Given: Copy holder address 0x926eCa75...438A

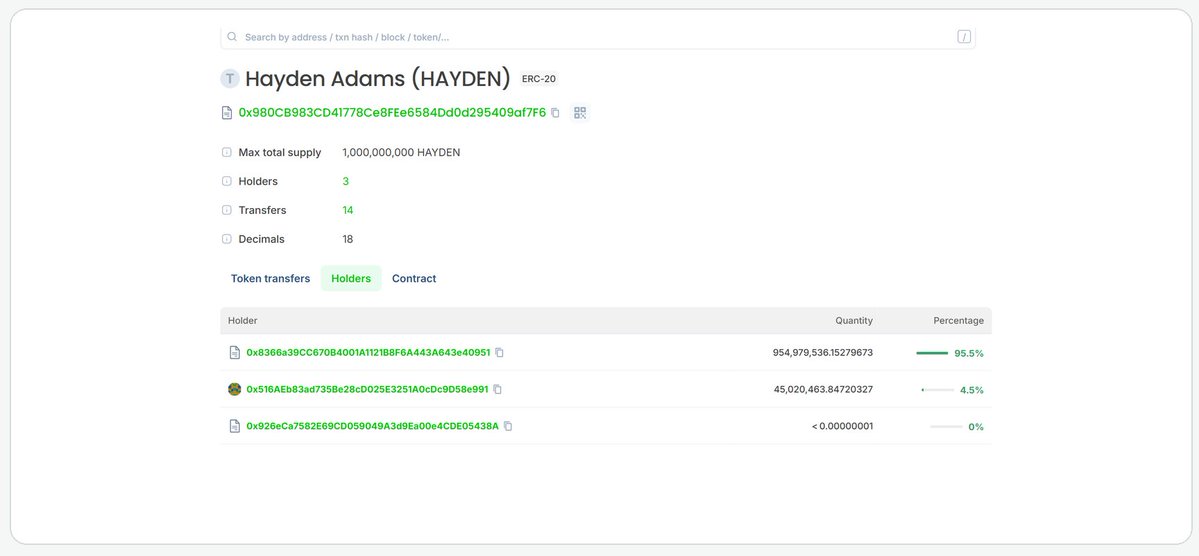Looking at the screenshot, I should 508,426.
